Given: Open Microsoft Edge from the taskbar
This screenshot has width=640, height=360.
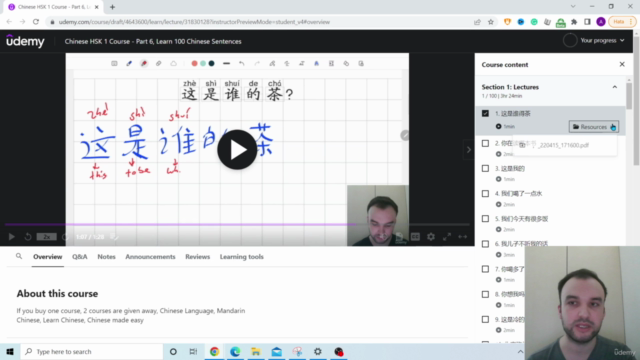Looking at the screenshot, I should click(235, 351).
